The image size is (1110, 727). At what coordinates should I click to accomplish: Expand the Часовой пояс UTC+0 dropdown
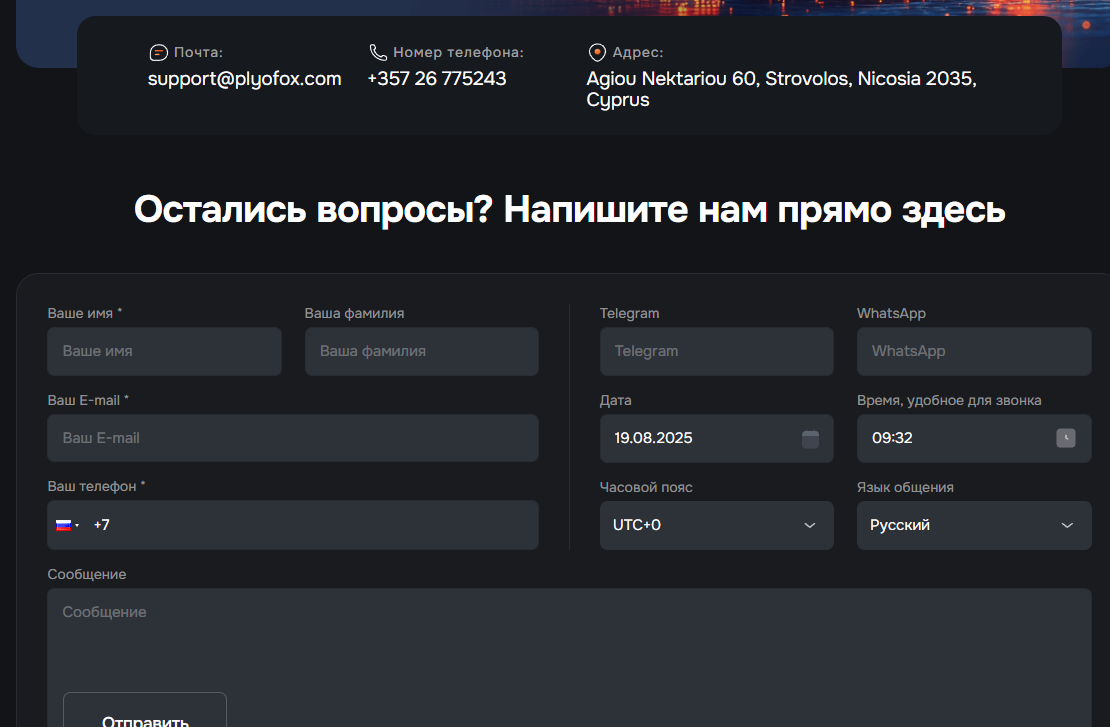pyautogui.click(x=716, y=525)
